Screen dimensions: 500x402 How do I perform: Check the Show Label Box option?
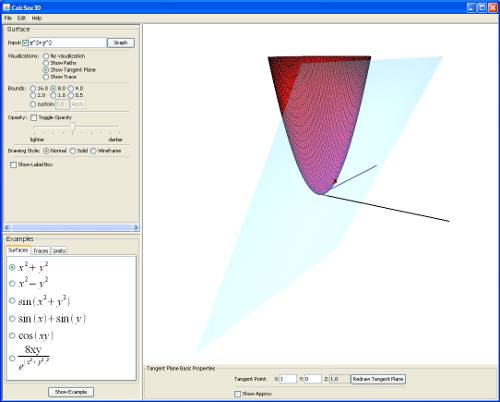pos(13,165)
